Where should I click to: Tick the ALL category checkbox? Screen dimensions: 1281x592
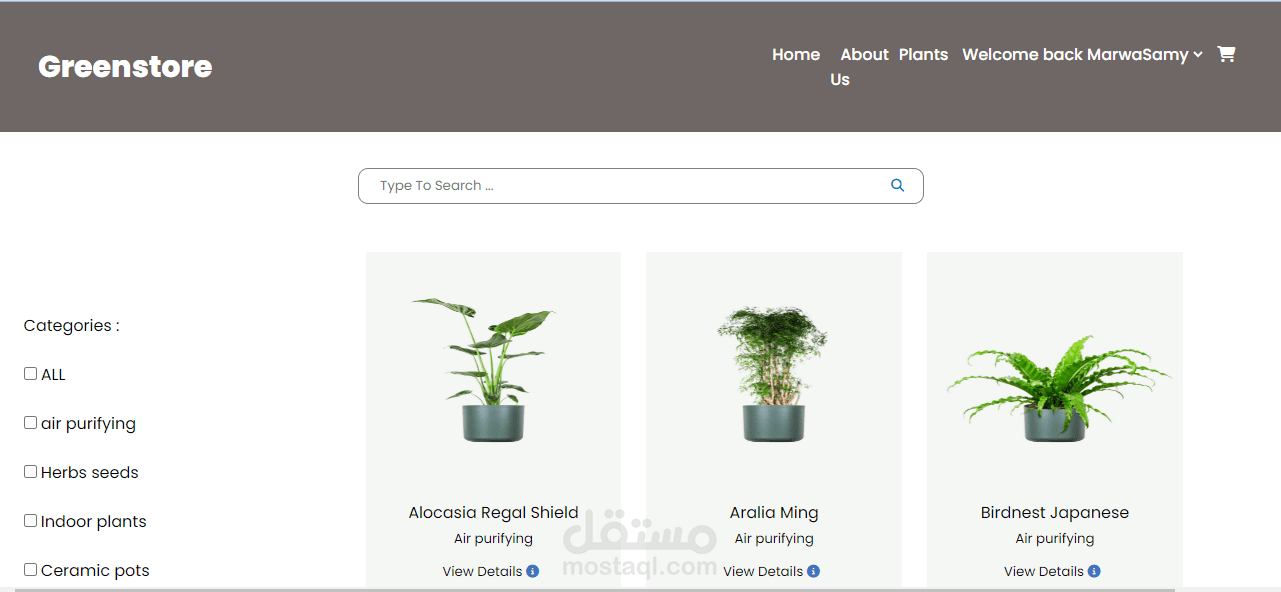pos(30,373)
